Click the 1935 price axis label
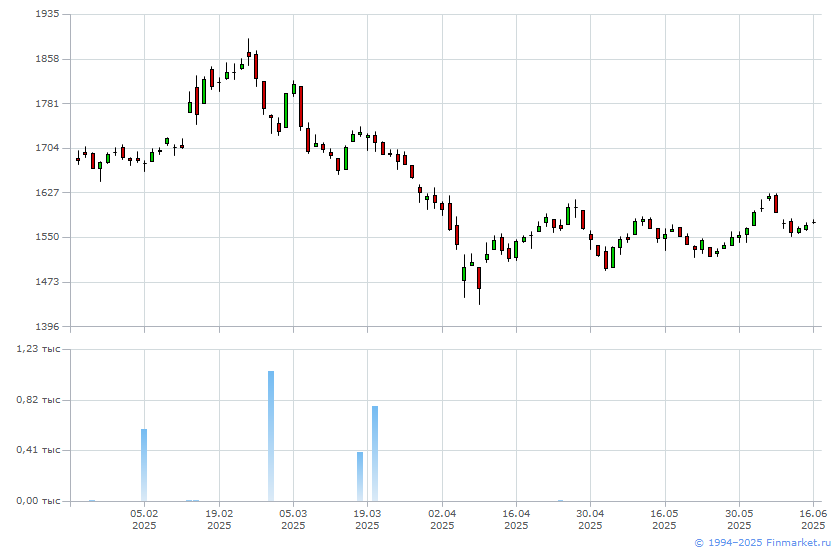 click(47, 14)
